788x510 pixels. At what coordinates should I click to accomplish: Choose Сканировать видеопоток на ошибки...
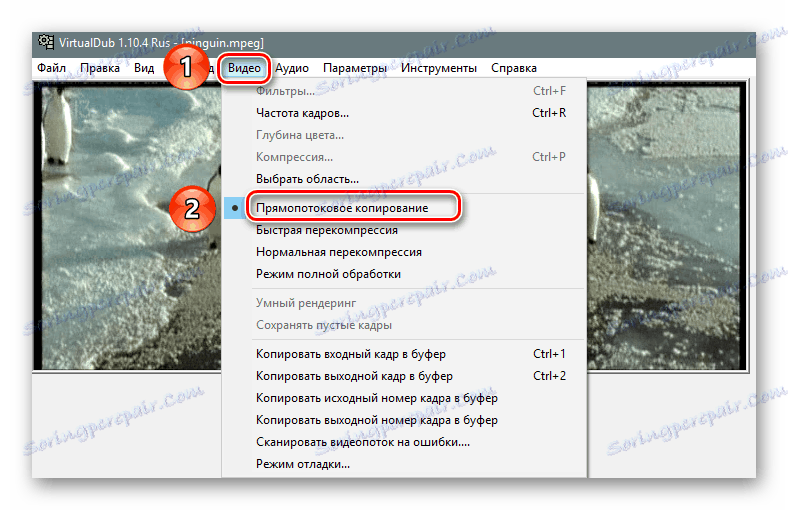(404, 443)
